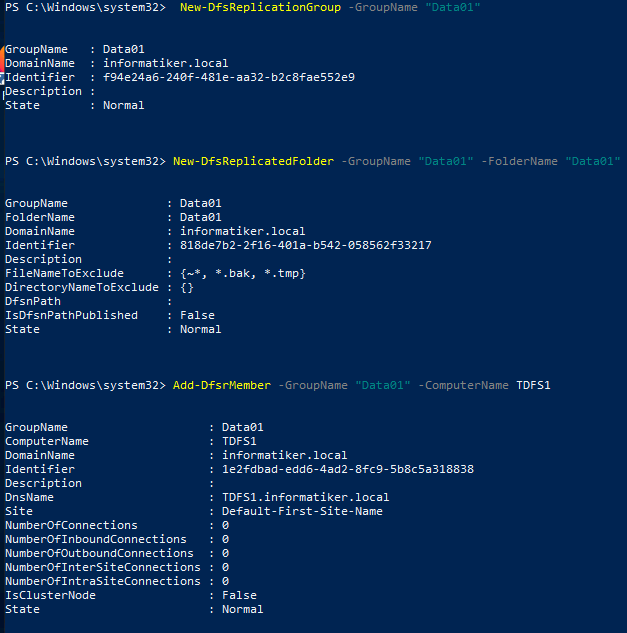
Task: Click the -ComputerName parameter text
Action: click(463, 385)
